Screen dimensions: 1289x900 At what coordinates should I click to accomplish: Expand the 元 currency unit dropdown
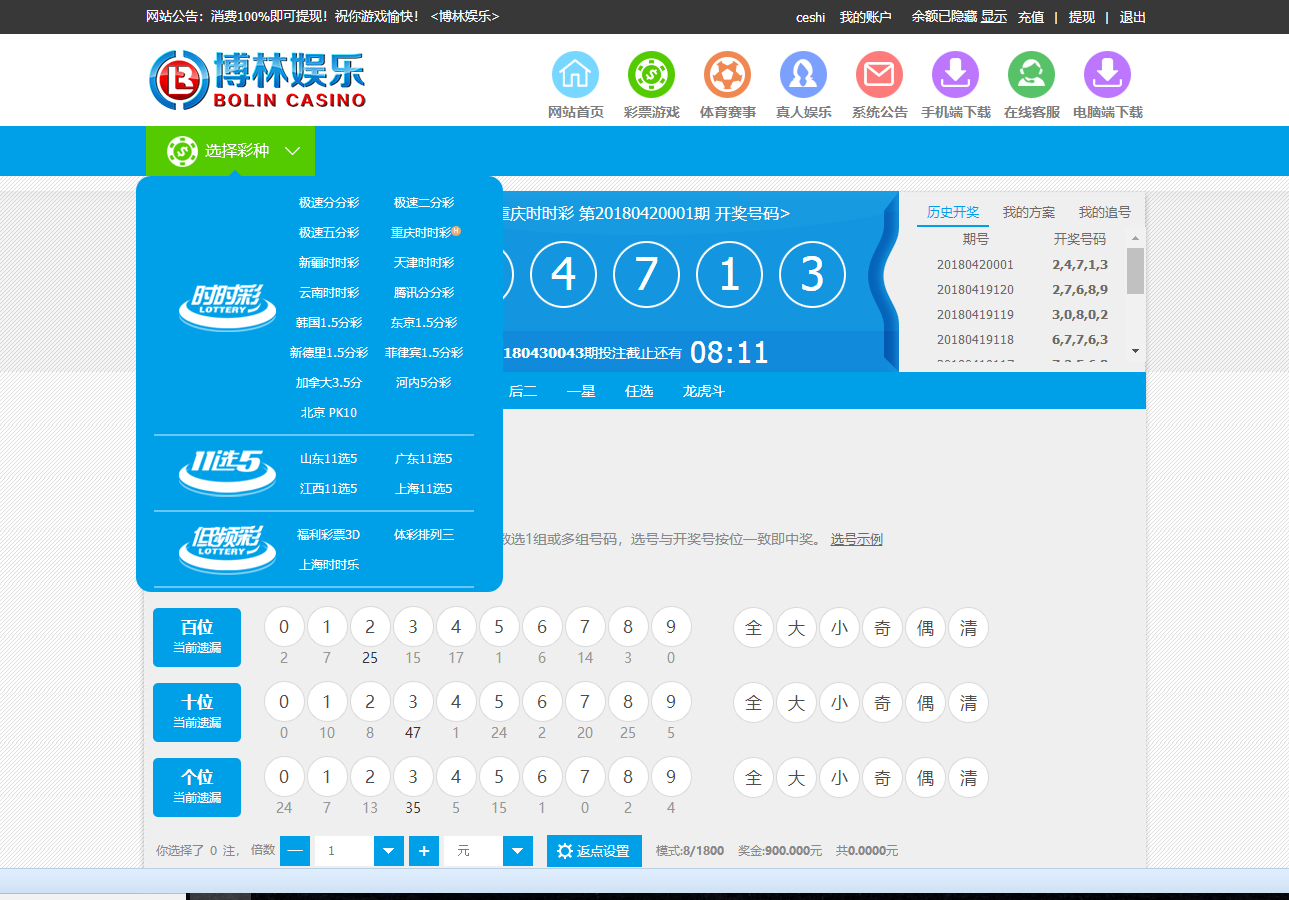click(517, 851)
